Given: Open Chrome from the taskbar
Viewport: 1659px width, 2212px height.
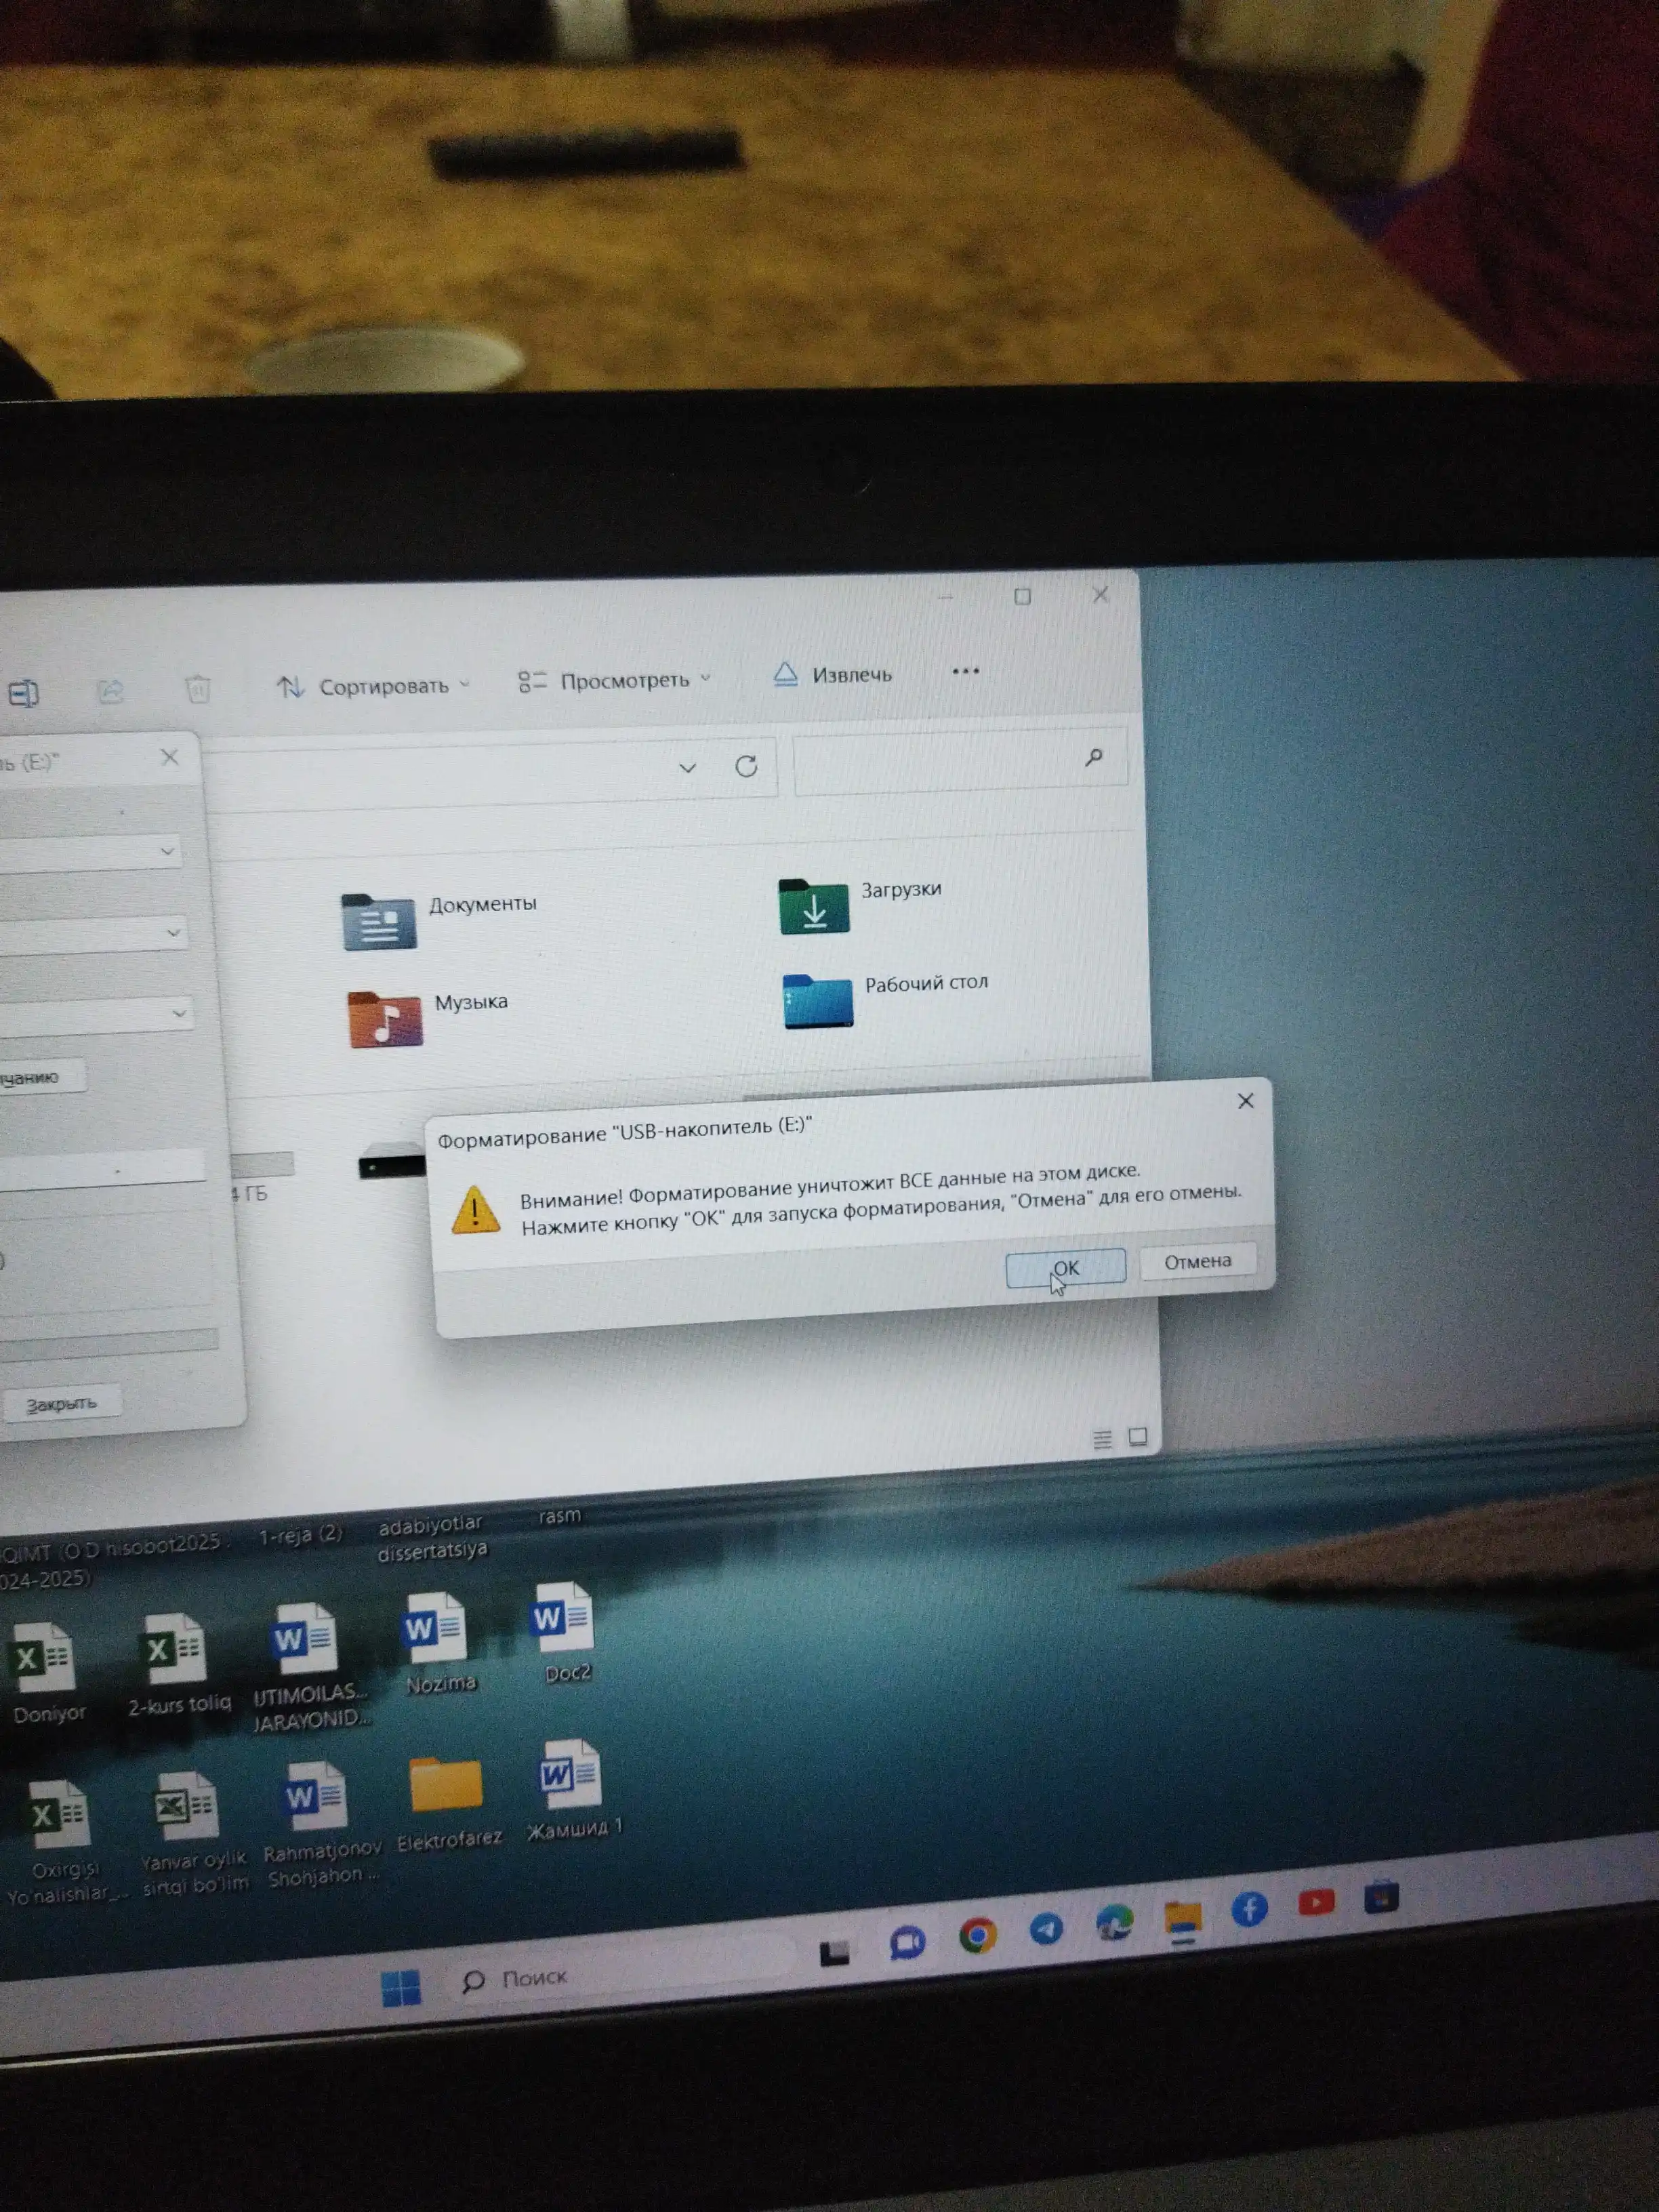Looking at the screenshot, I should coord(977,1936).
